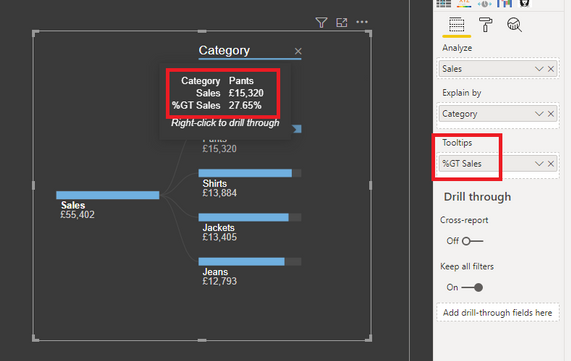
Task: Remove Sales from the Analyze well
Action: (551, 69)
